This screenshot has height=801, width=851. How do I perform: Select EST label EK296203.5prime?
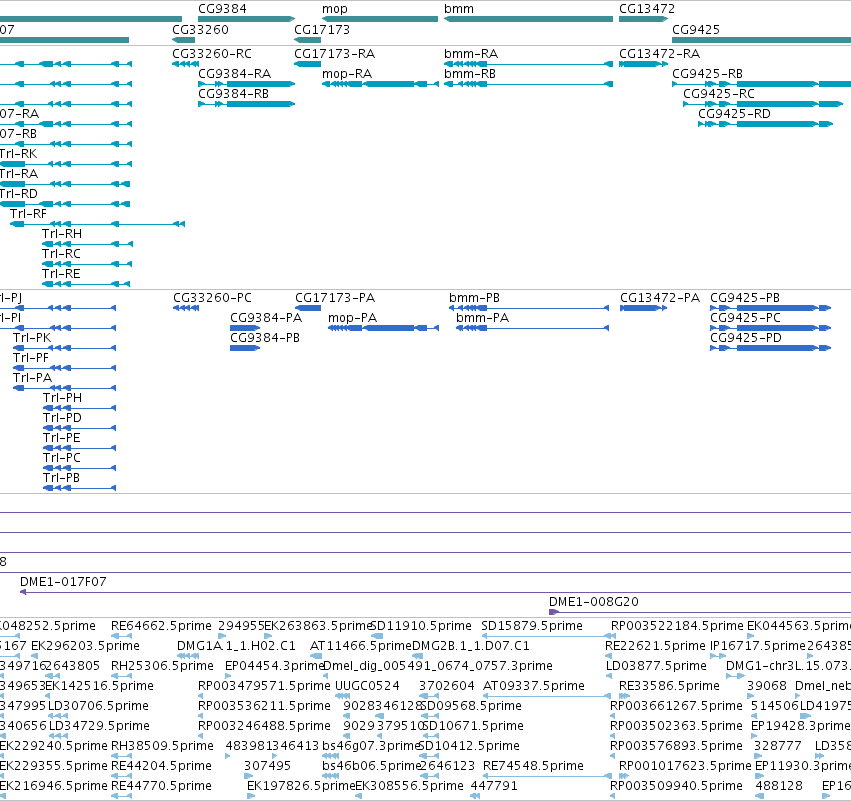[85, 646]
